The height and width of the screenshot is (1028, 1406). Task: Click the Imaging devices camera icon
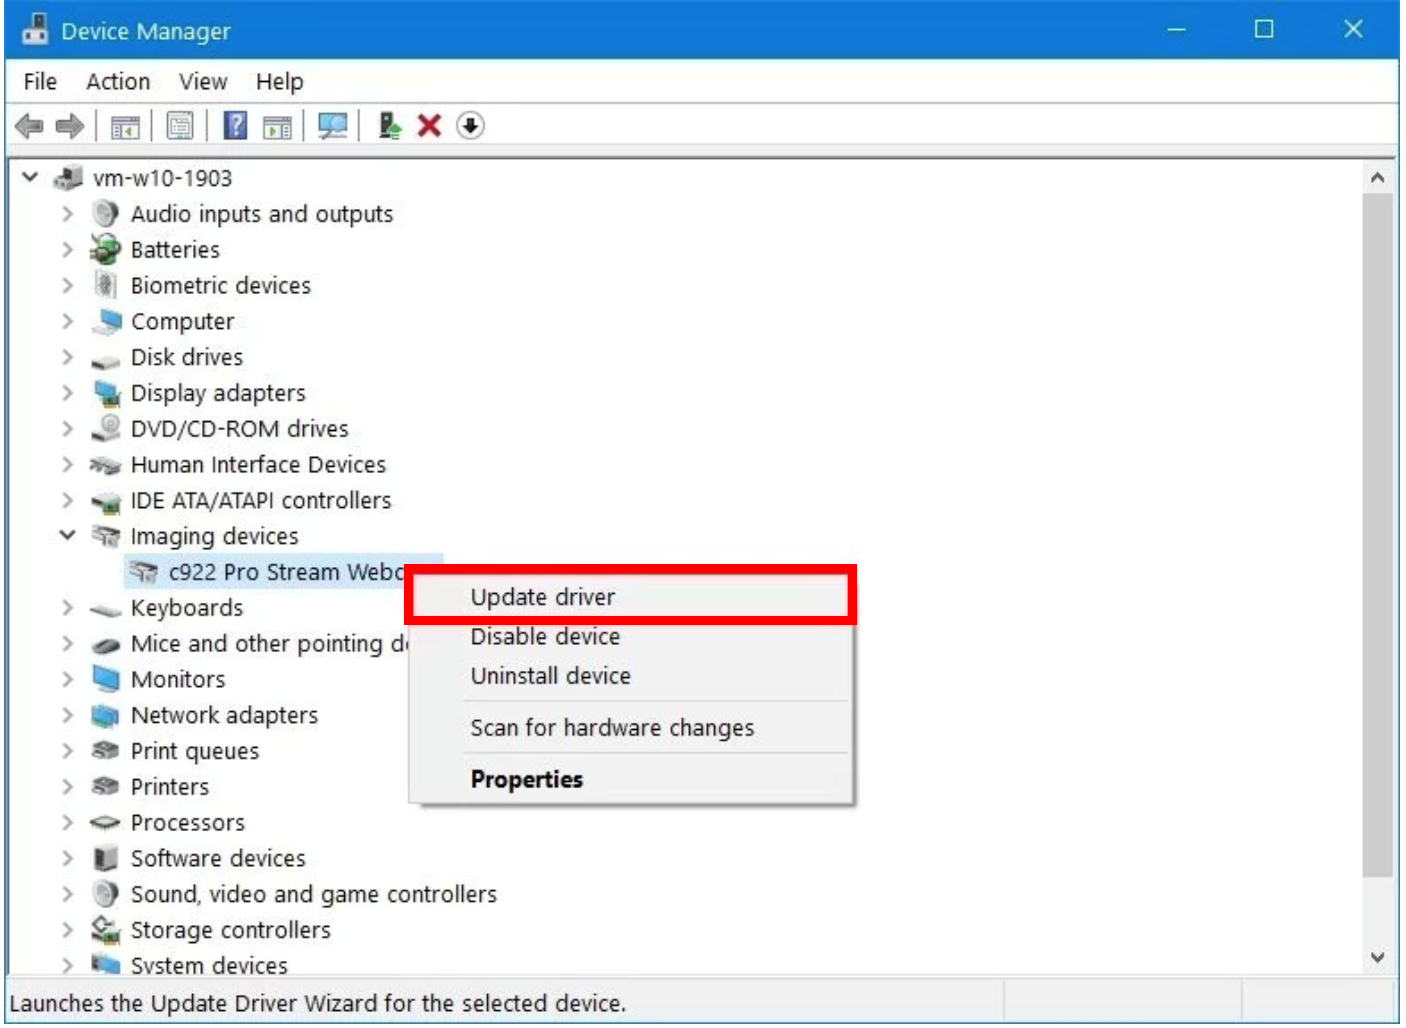tap(106, 536)
